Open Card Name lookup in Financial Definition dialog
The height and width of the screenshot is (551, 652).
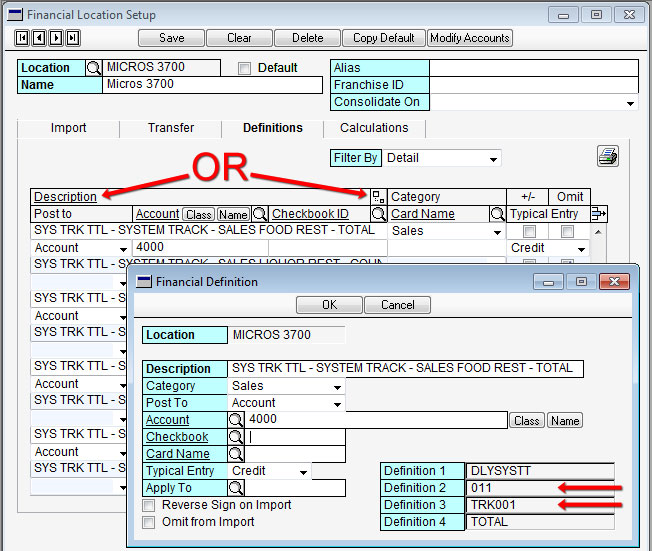click(x=236, y=454)
